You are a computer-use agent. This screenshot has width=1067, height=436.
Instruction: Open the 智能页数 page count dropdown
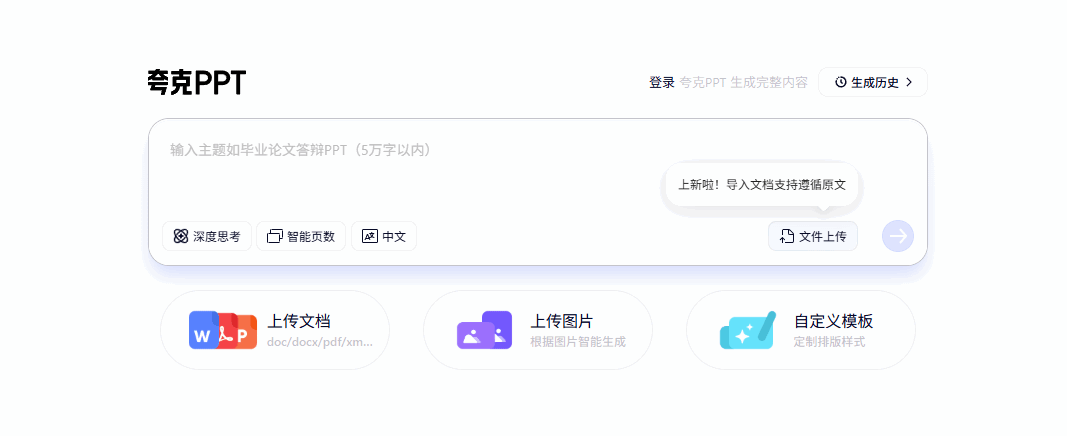(301, 236)
